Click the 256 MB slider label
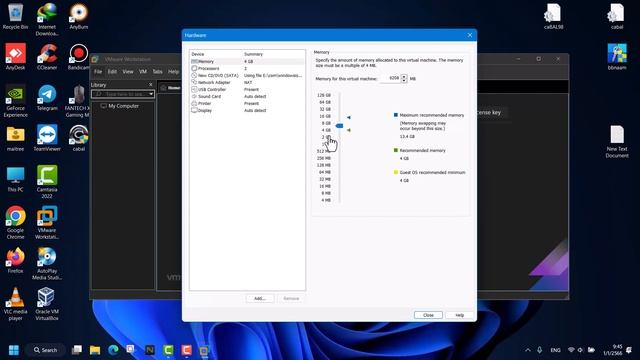The image size is (640, 360). pyautogui.click(x=324, y=158)
